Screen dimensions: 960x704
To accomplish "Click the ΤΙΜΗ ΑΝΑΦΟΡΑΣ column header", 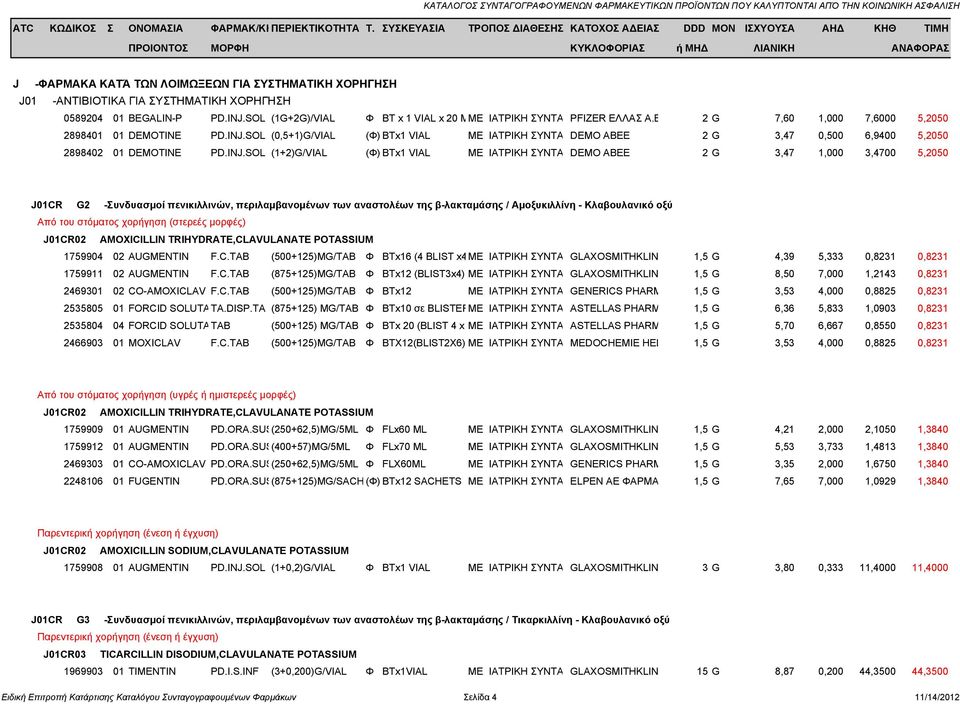I will pos(920,38).
